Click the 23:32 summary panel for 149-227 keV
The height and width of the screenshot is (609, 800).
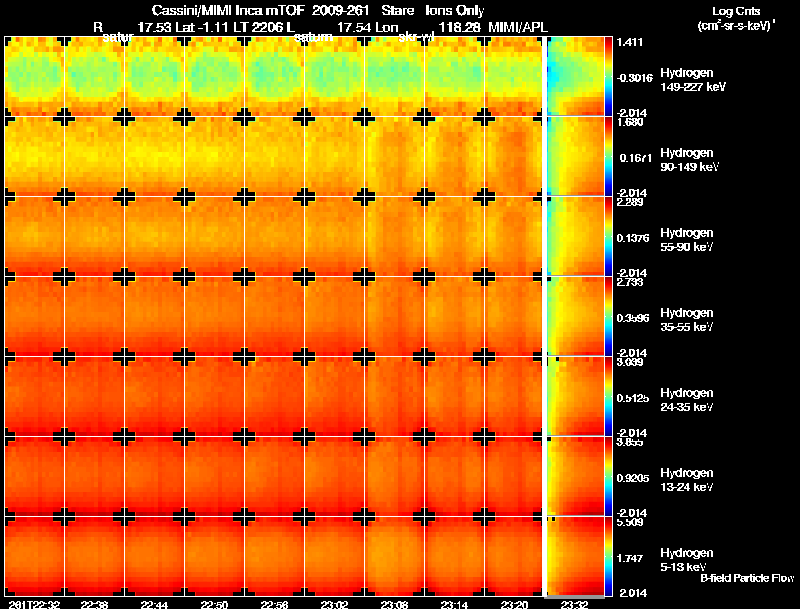[576, 76]
